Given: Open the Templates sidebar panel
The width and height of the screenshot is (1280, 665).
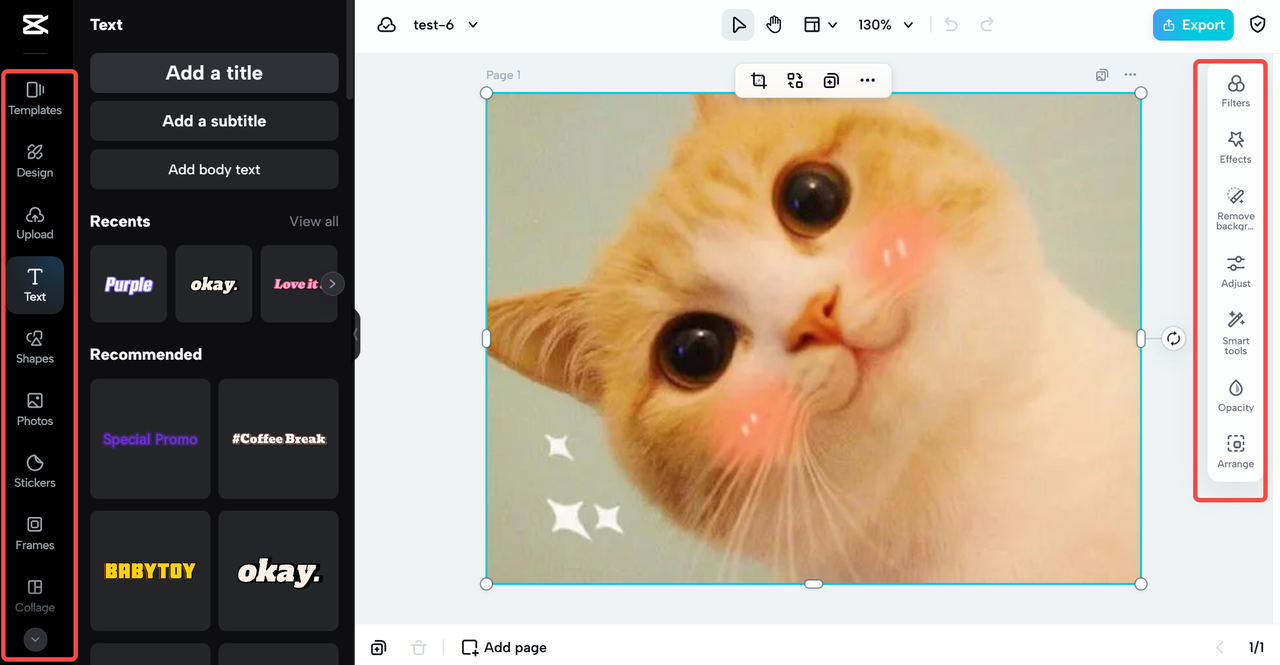Looking at the screenshot, I should 35,99.
